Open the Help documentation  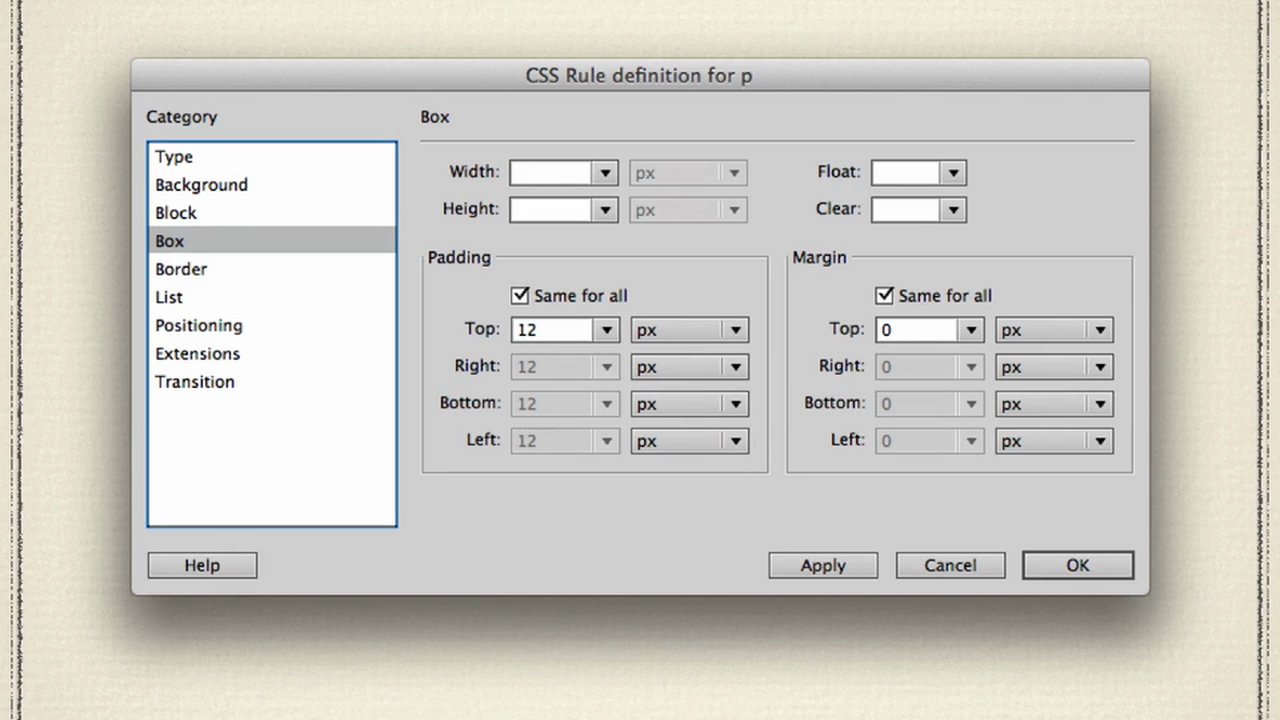click(x=201, y=565)
